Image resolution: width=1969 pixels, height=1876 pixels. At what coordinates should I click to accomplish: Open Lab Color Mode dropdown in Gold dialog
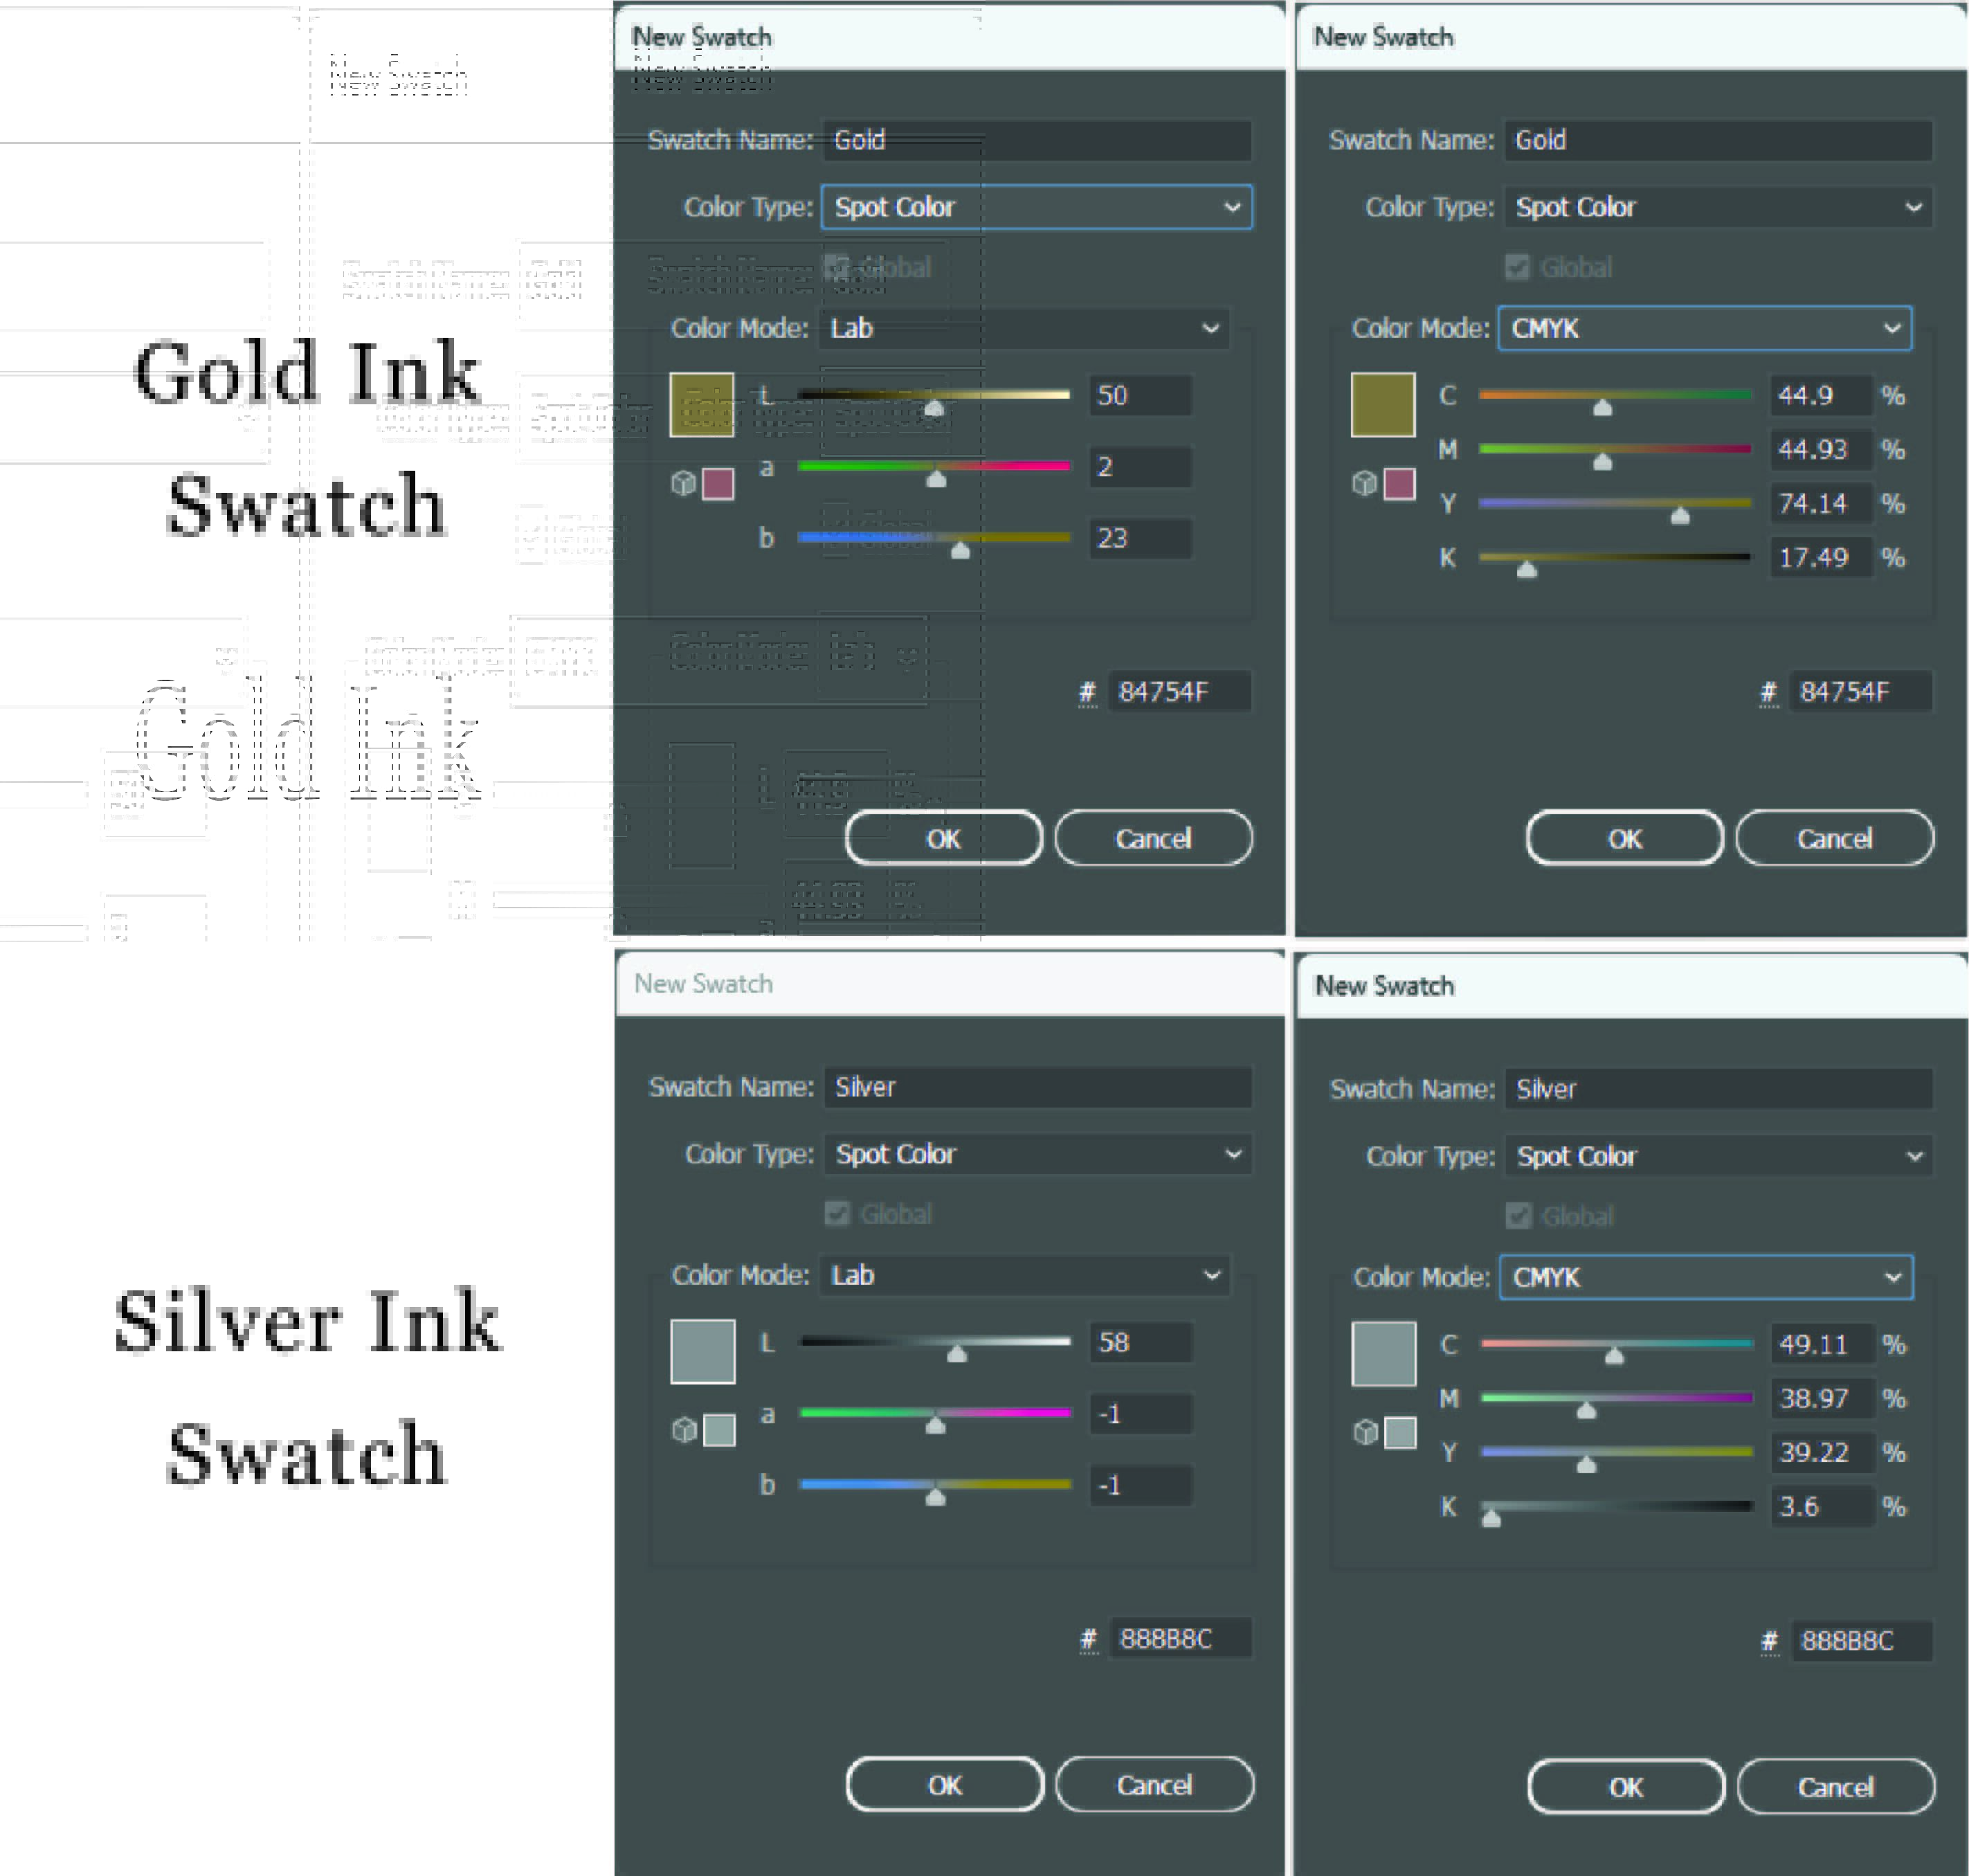[1025, 328]
